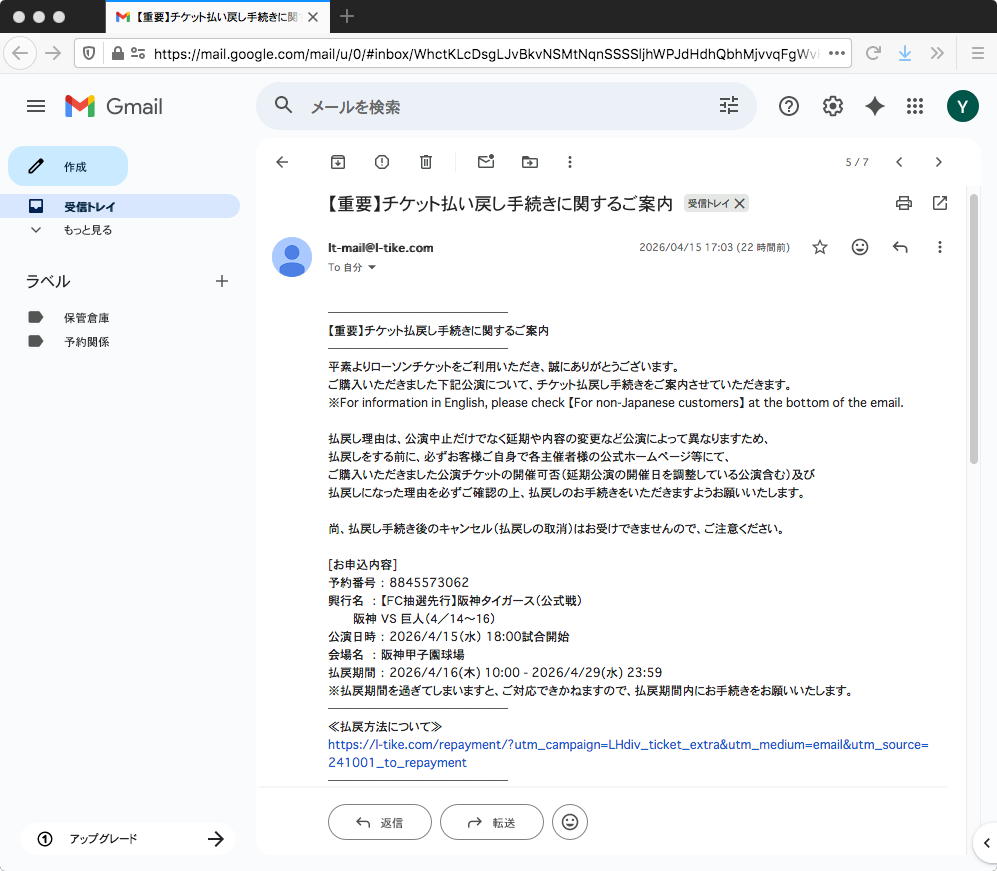Viewport: 997px width, 871px height.
Task: Open the Google apps grid
Action: click(914, 106)
